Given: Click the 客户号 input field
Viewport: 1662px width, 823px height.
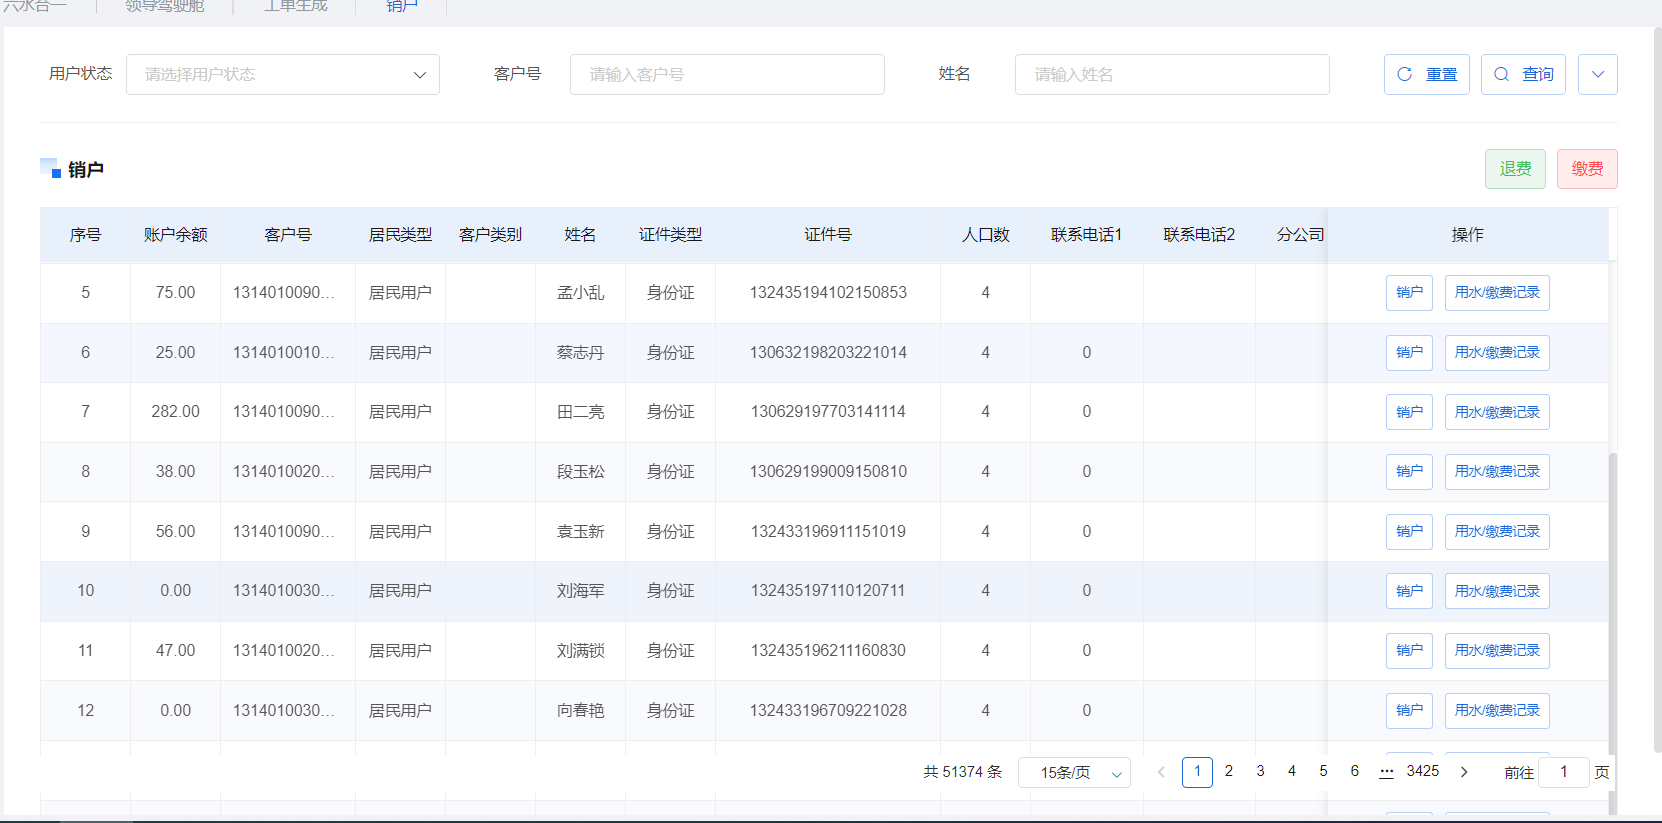Looking at the screenshot, I should click(x=727, y=74).
